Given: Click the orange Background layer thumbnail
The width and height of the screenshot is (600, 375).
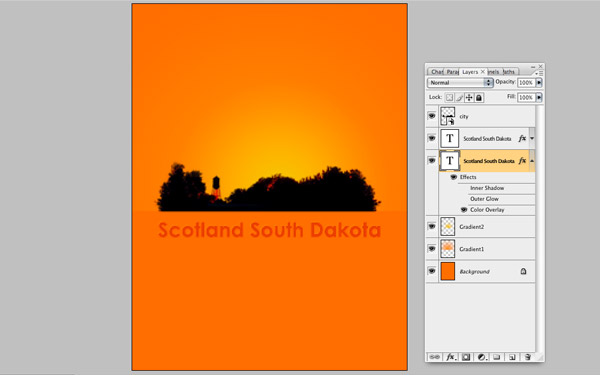Looking at the screenshot, I should tap(448, 271).
